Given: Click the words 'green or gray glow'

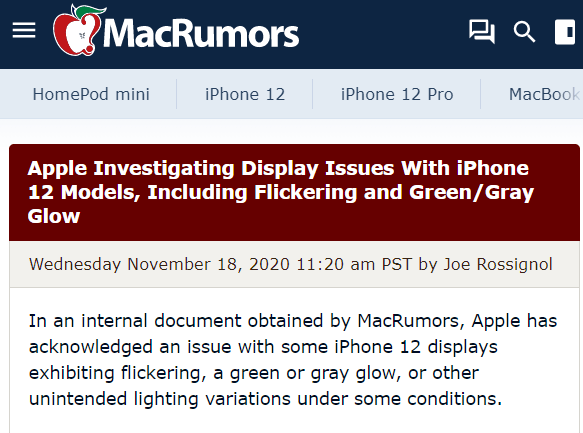Looking at the screenshot, I should 315,373.
